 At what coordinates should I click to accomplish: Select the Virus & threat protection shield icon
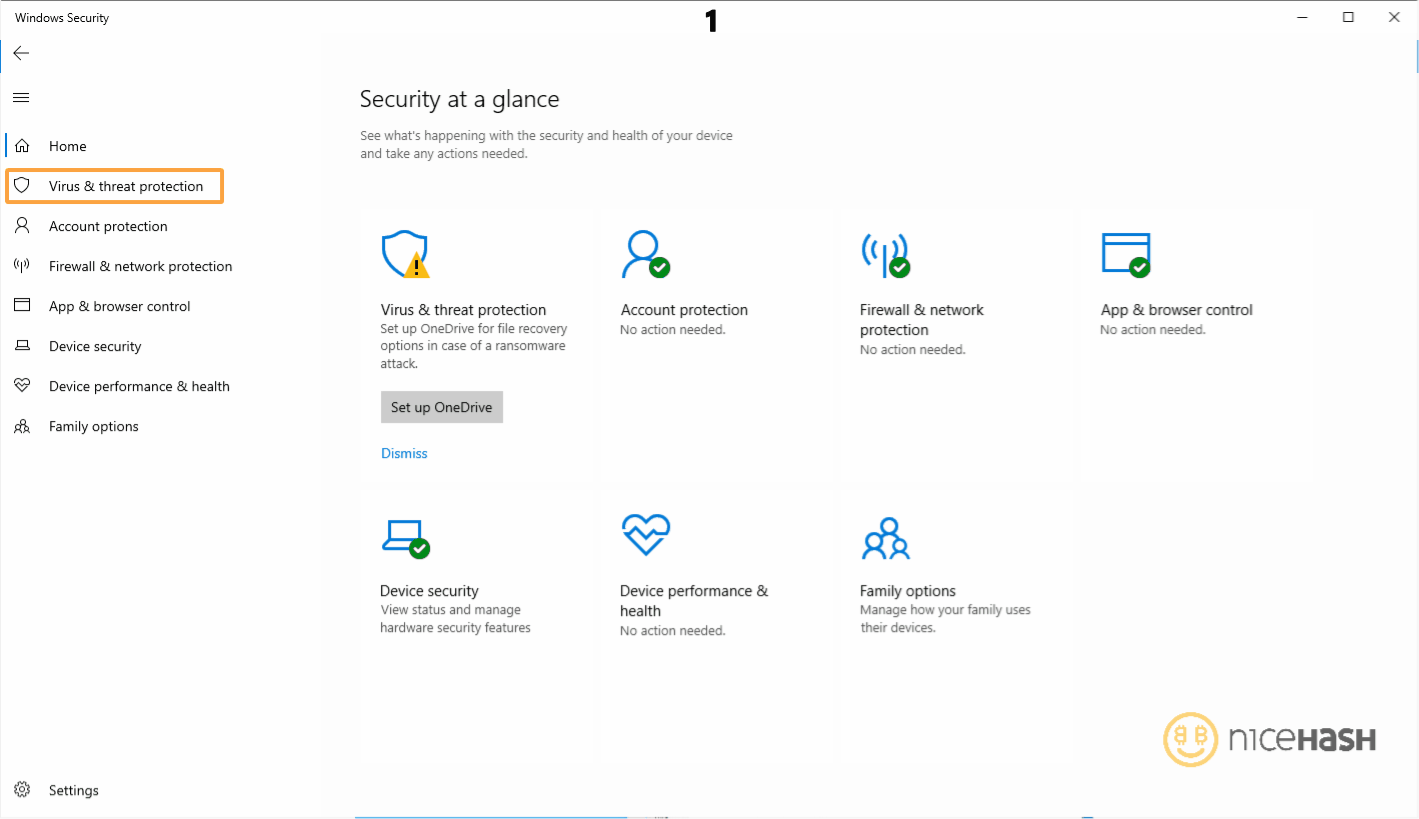404,253
